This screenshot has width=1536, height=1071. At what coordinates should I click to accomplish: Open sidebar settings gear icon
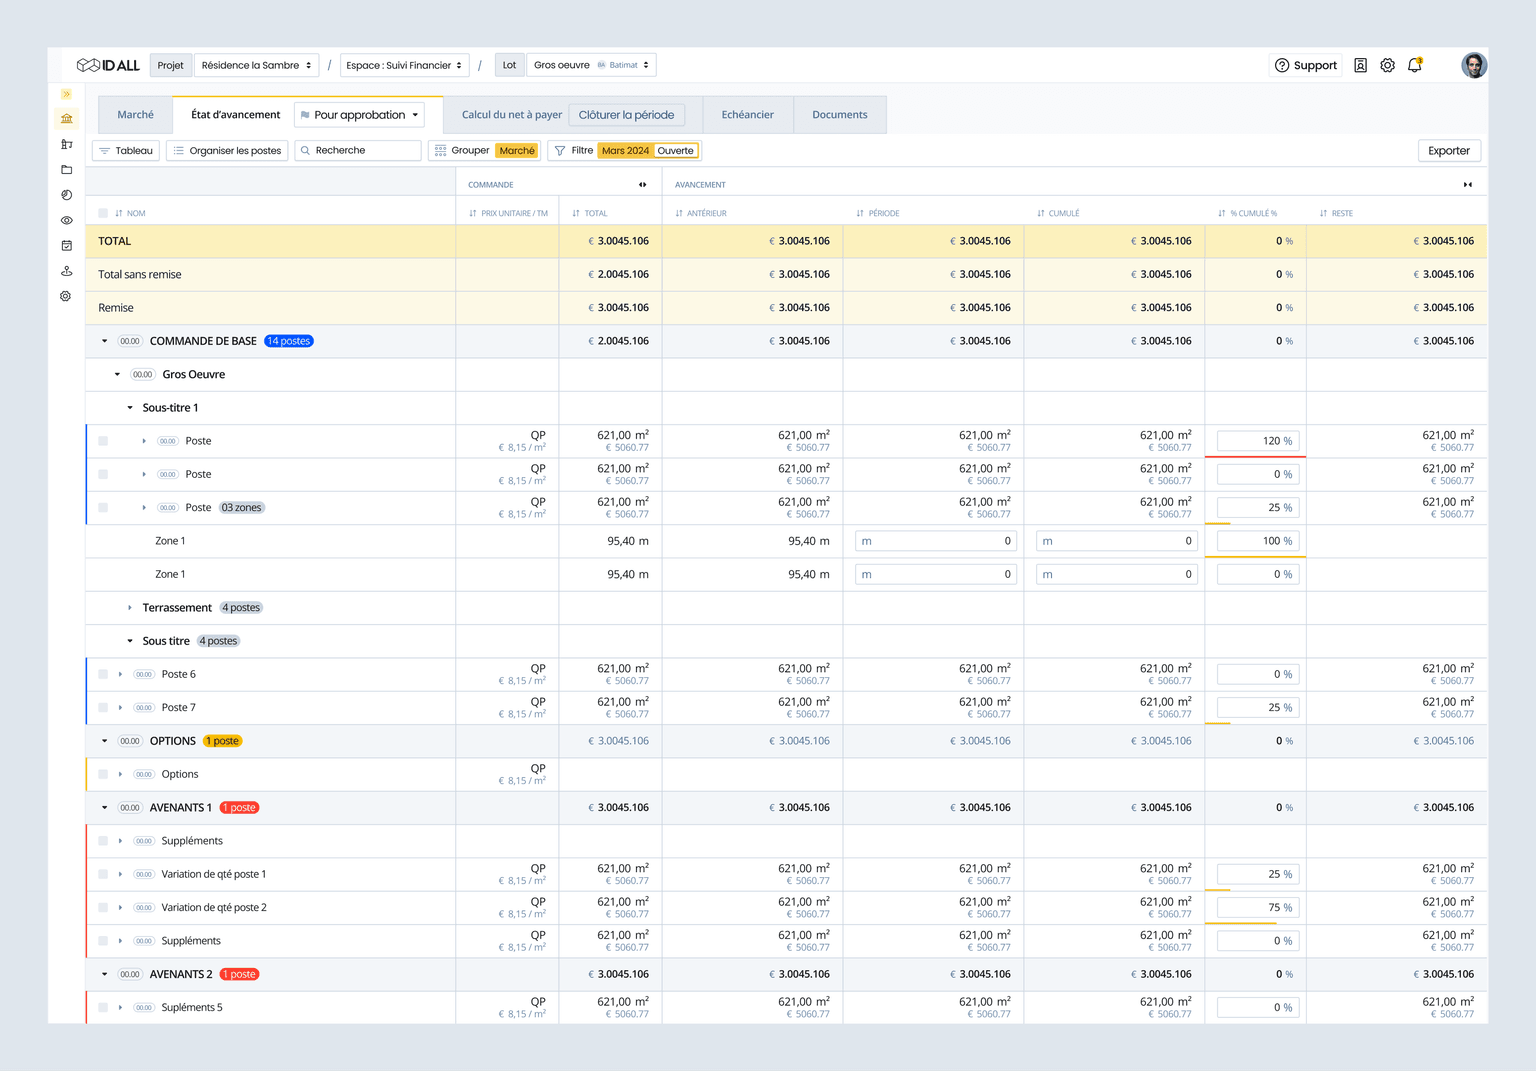pos(66,296)
